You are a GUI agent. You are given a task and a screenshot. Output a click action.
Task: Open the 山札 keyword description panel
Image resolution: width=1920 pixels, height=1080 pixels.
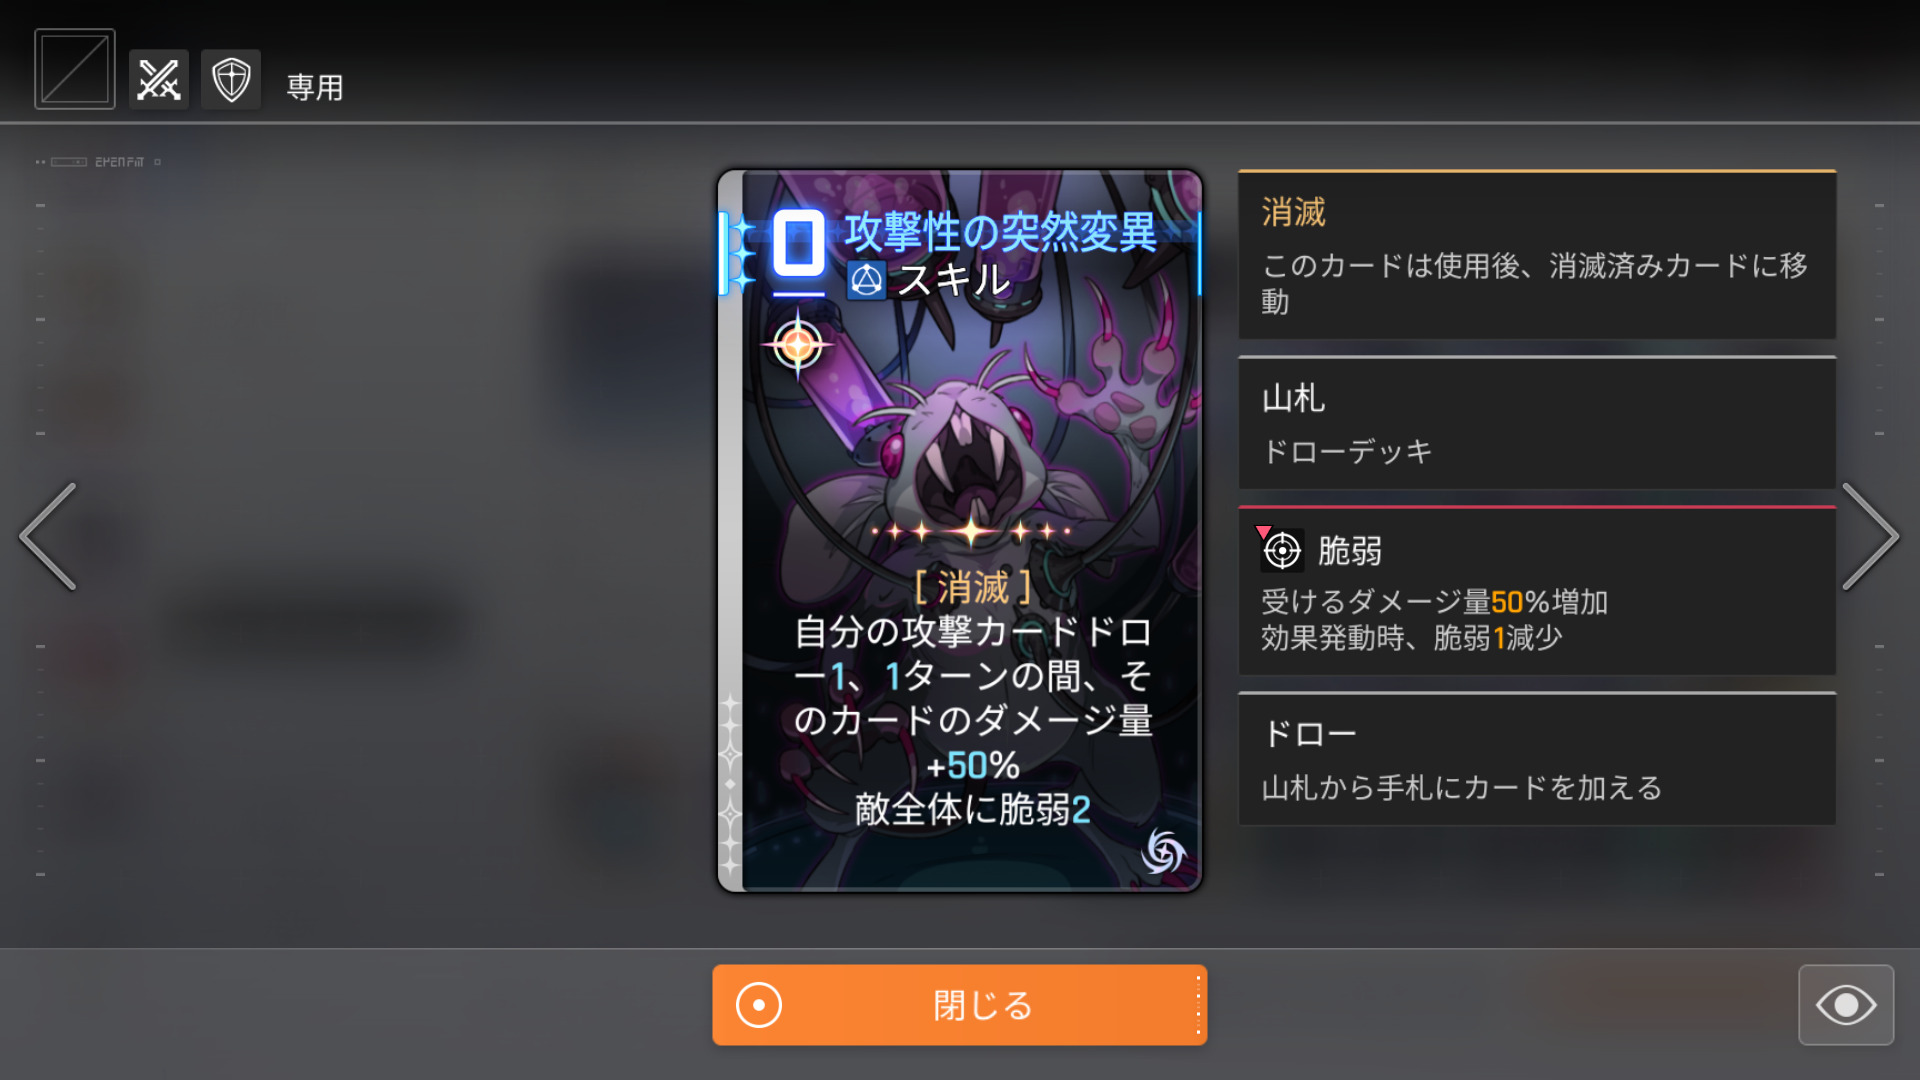click(x=1537, y=423)
